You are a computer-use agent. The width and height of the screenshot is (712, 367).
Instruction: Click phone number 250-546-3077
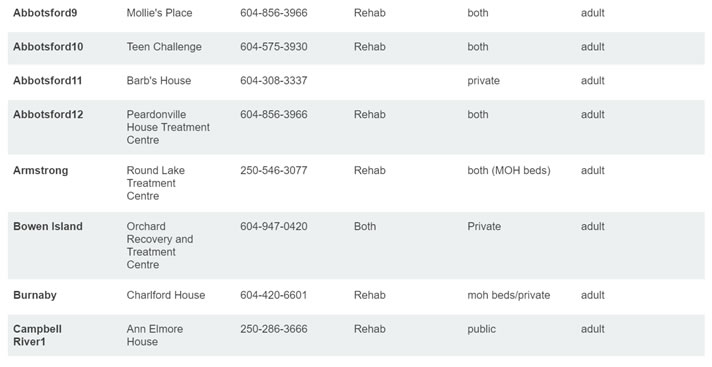pyautogui.click(x=274, y=170)
